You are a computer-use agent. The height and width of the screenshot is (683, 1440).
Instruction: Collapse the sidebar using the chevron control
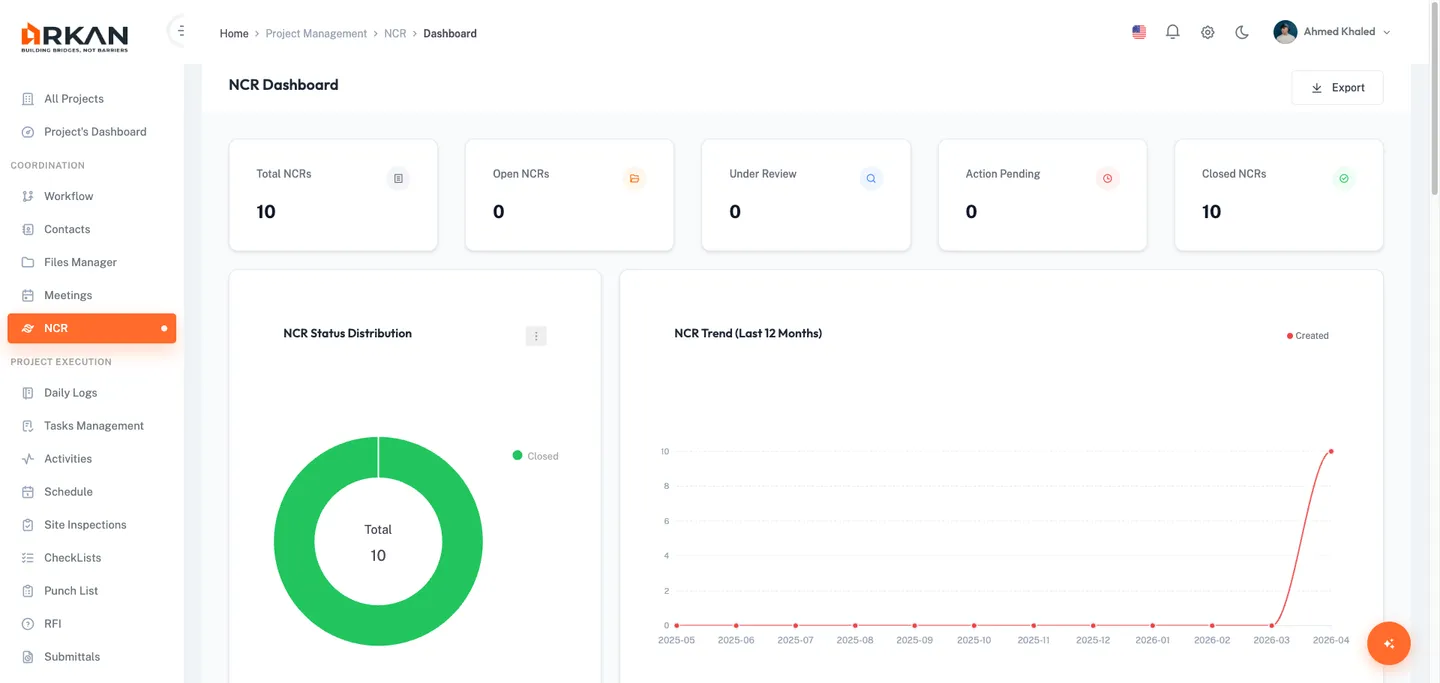pyautogui.click(x=180, y=30)
